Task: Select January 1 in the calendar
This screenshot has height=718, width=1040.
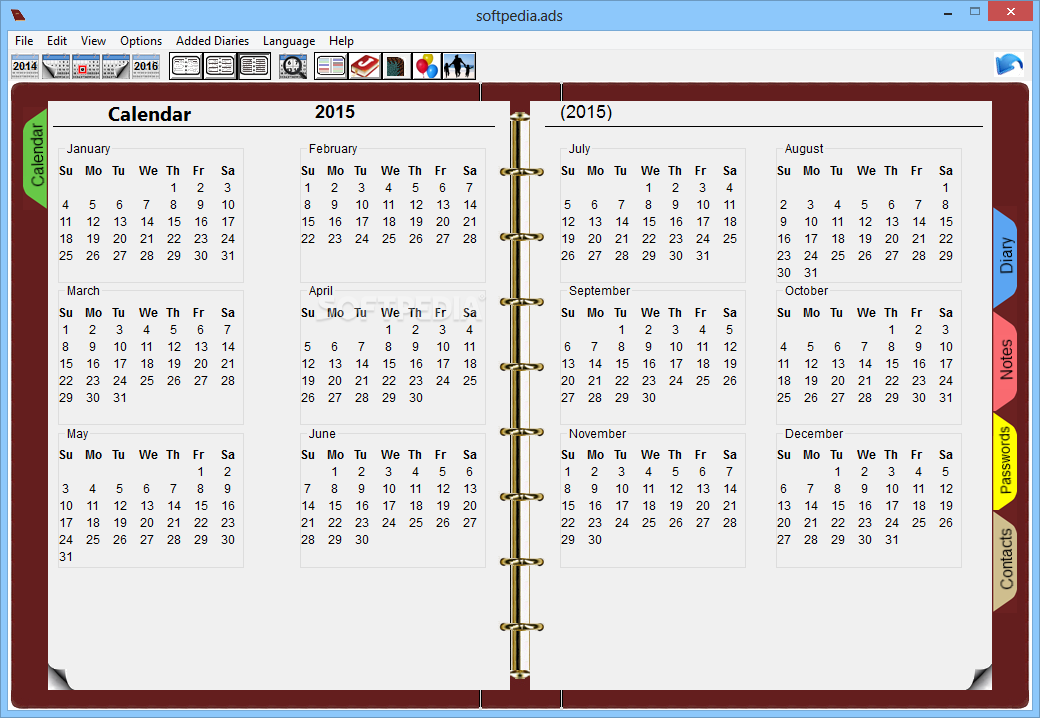Action: [x=173, y=188]
